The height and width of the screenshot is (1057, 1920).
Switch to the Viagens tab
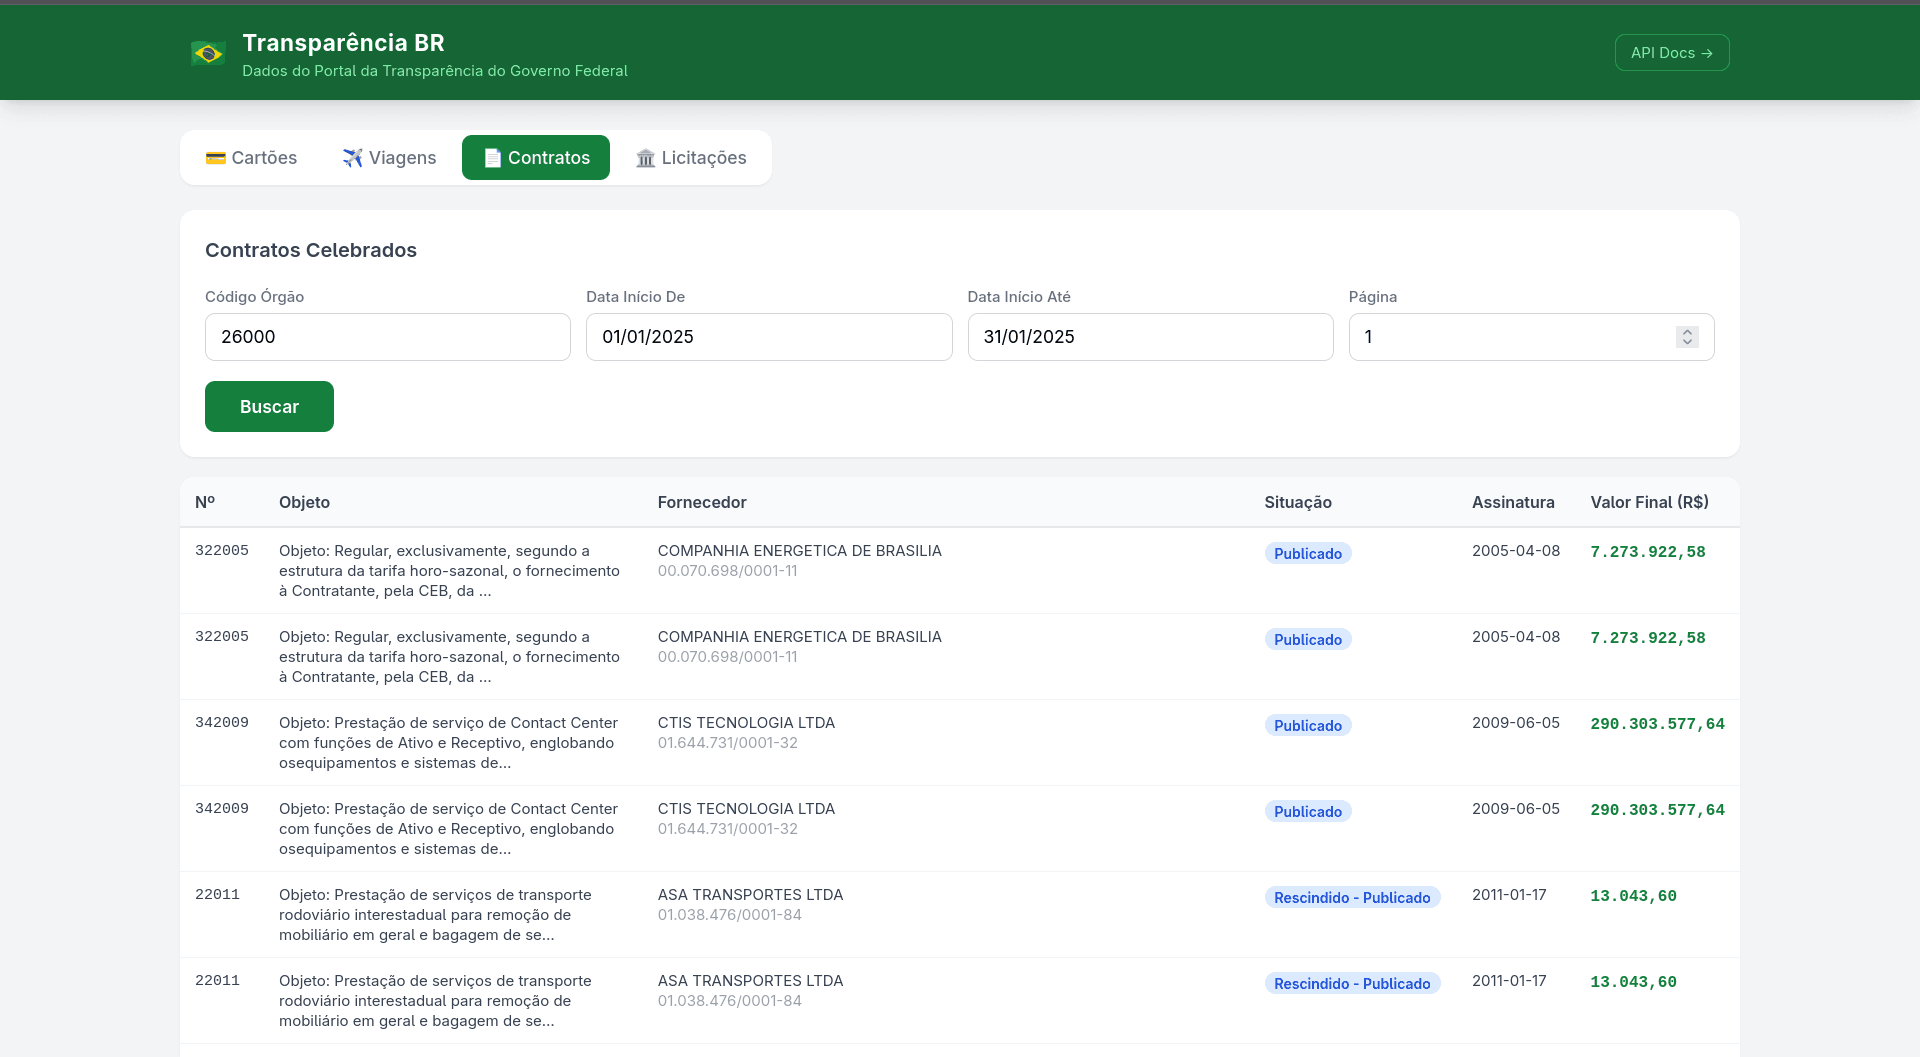pos(389,158)
